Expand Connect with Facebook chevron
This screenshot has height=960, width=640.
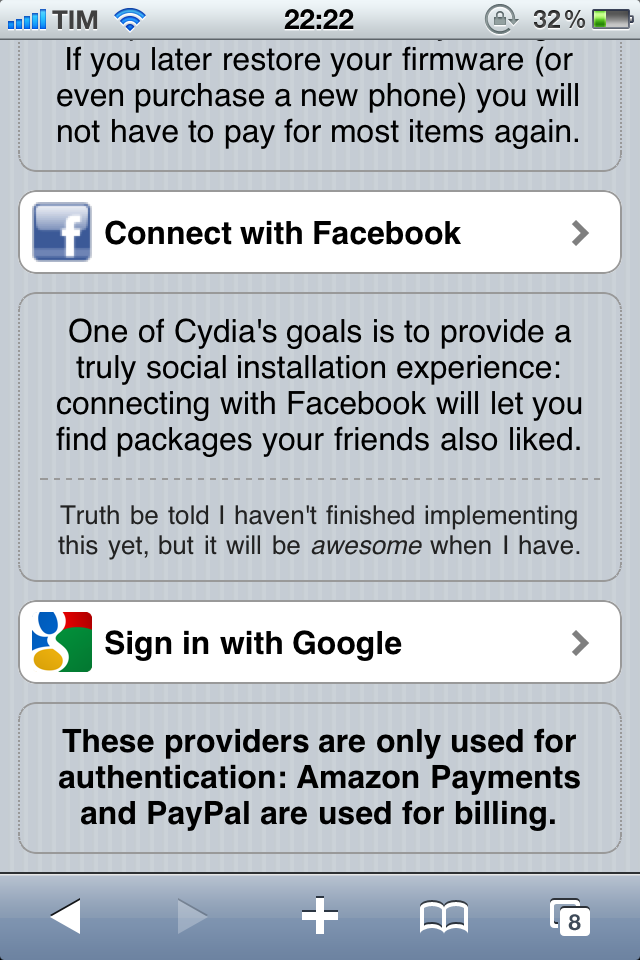pos(580,234)
